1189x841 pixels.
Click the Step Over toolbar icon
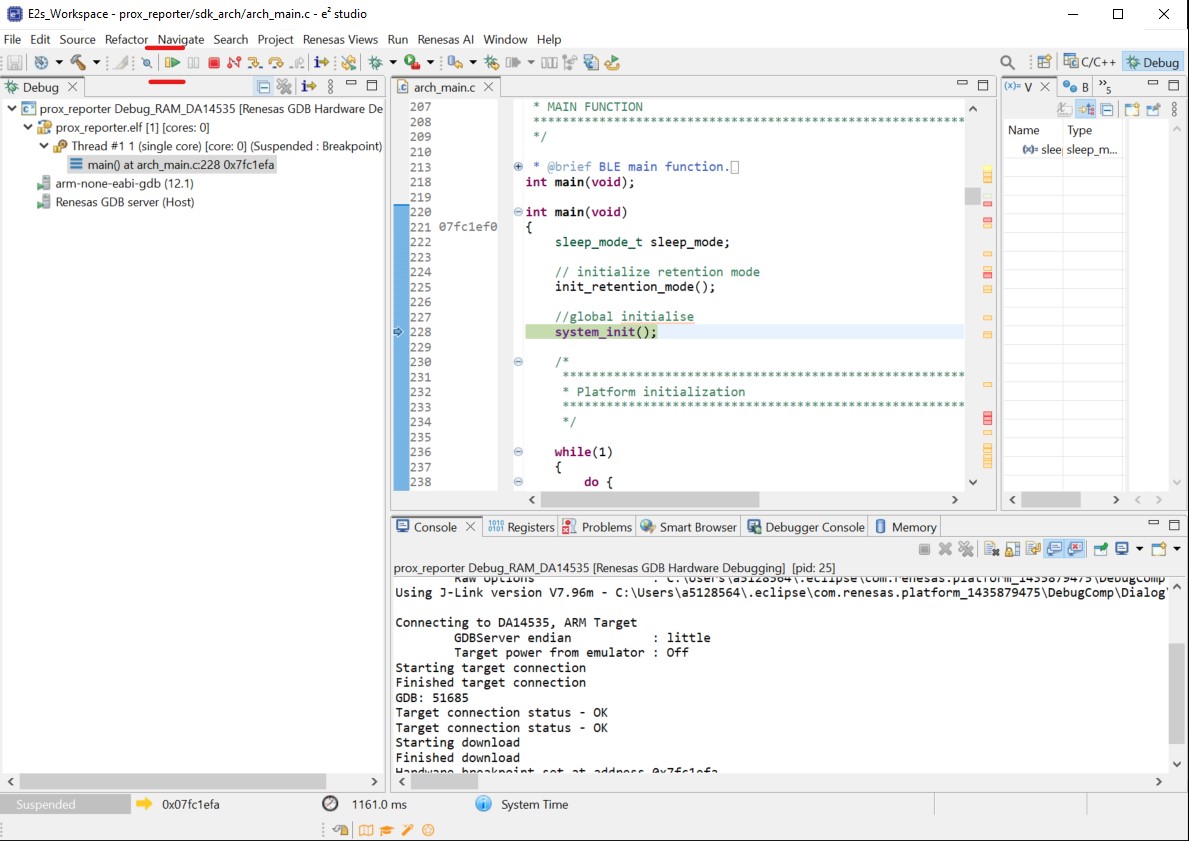[x=276, y=62]
